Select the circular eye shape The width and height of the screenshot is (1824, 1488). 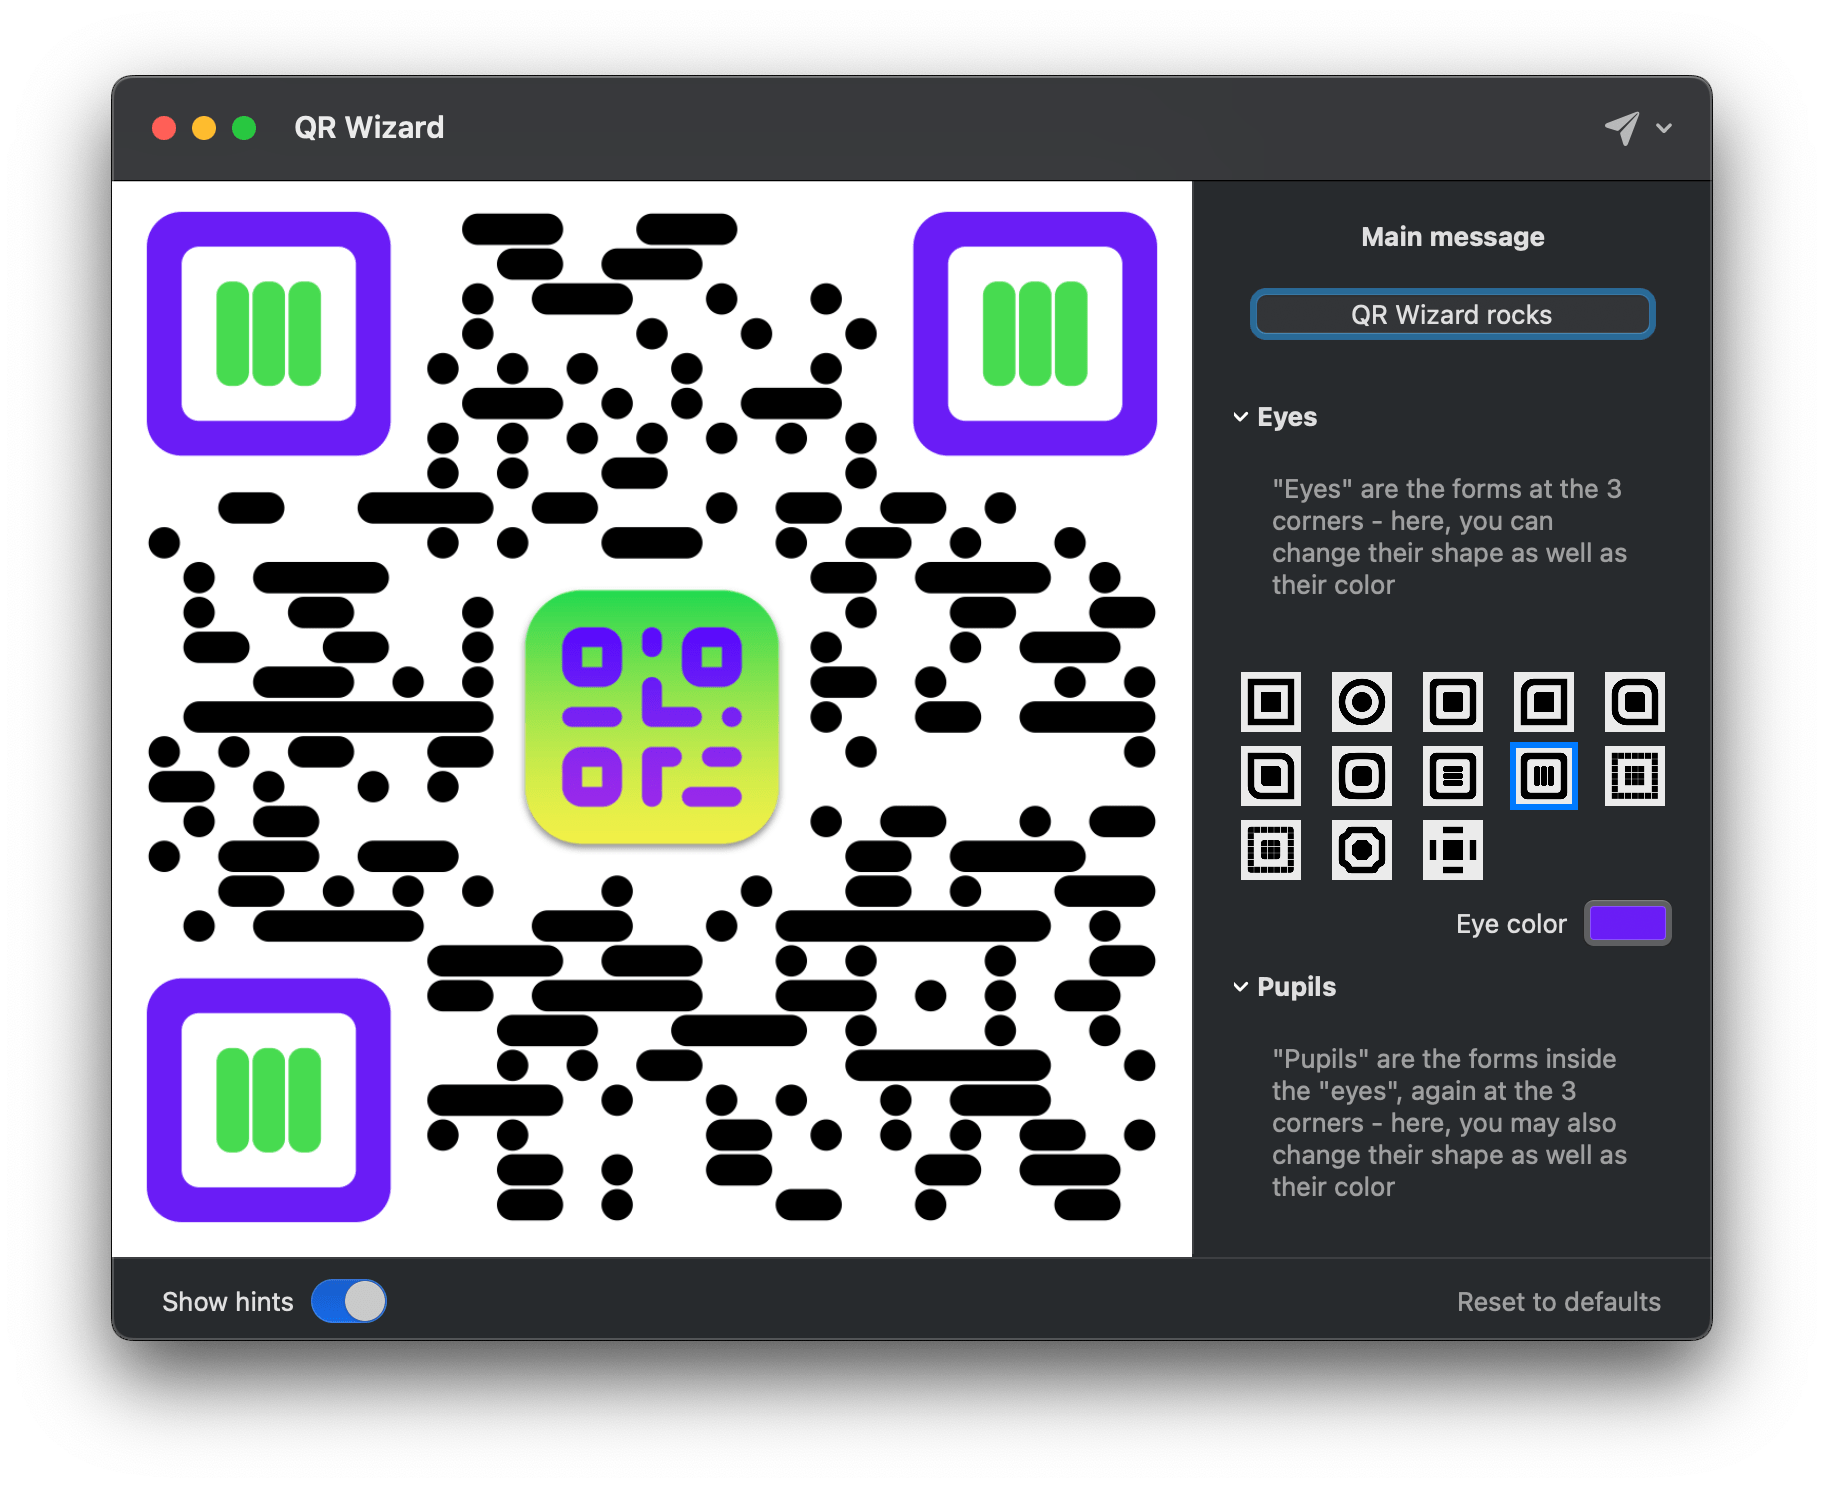(x=1362, y=703)
